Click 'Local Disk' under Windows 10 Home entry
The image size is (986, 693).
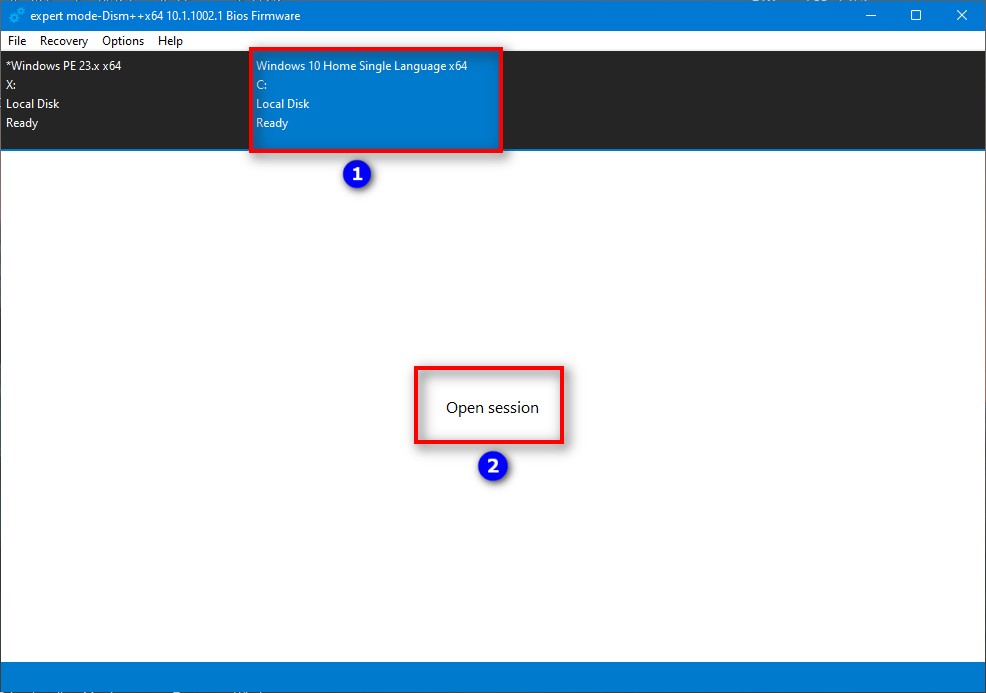pyautogui.click(x=283, y=104)
